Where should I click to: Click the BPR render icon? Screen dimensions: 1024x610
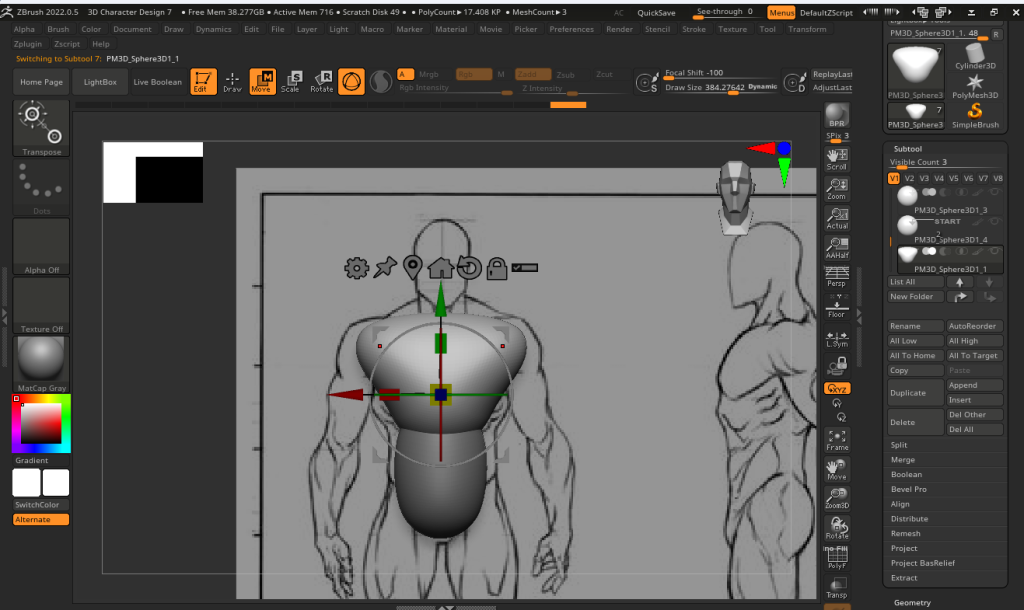click(x=837, y=115)
